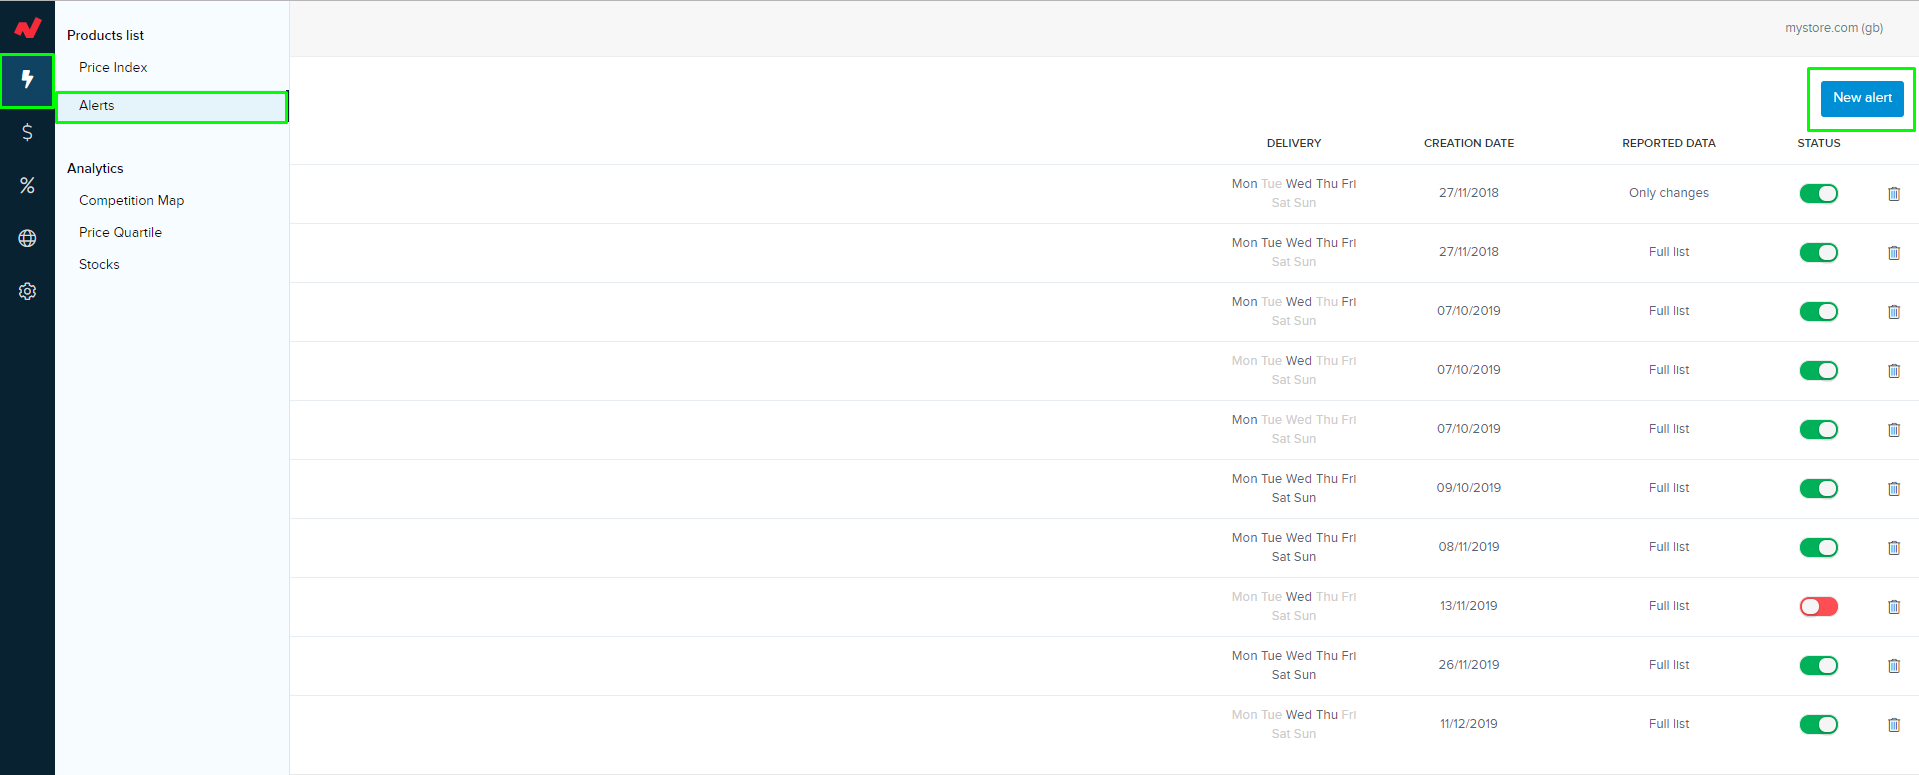Click the Only changes reported data cell
This screenshot has height=775, width=1919.
coord(1669,193)
